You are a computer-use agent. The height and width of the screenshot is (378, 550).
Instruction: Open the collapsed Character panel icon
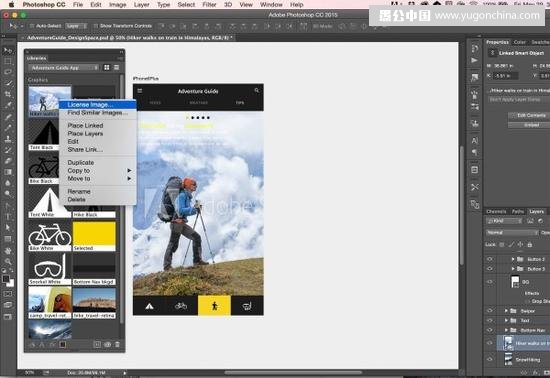(475, 141)
